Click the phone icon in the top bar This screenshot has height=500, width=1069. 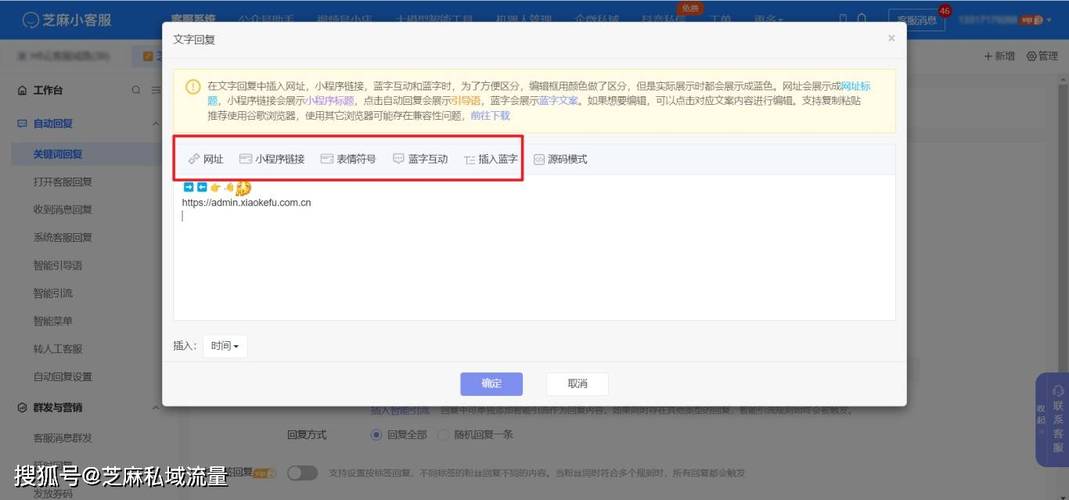tap(843, 19)
